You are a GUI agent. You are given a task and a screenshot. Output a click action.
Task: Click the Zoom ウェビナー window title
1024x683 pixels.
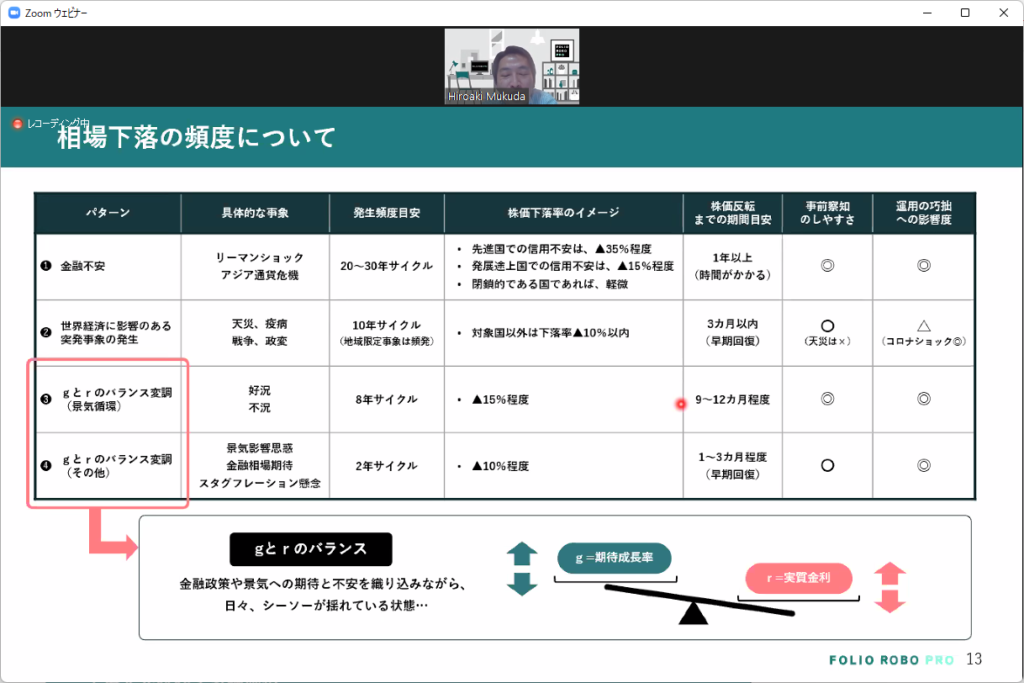pyautogui.click(x=54, y=13)
